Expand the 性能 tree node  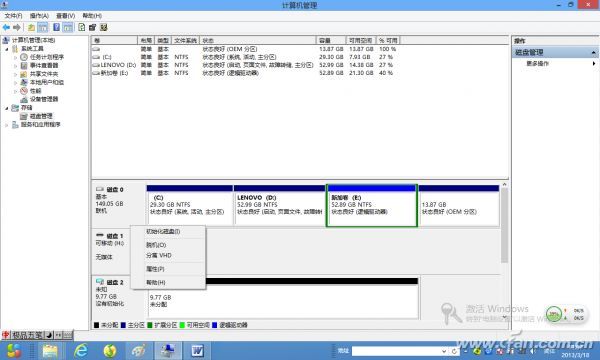click(16, 91)
